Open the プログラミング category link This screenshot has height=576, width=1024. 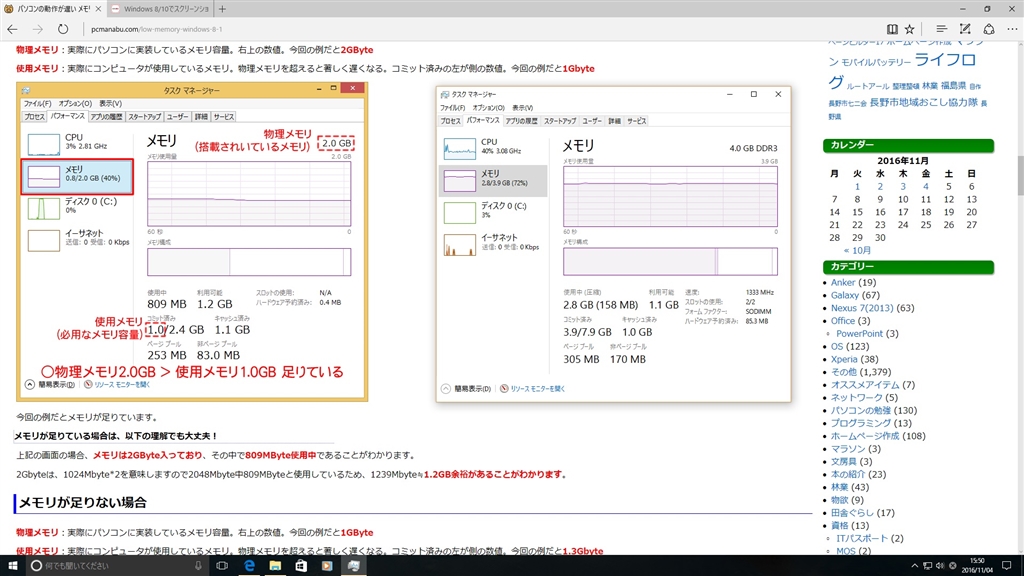(x=863, y=423)
